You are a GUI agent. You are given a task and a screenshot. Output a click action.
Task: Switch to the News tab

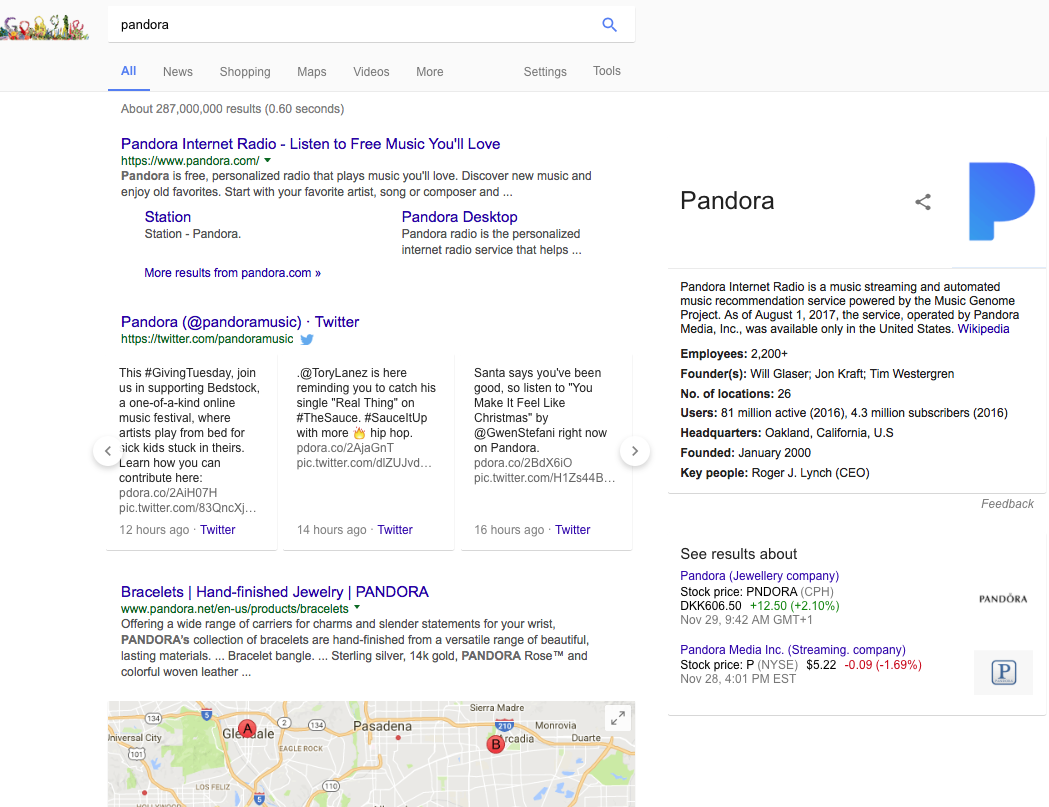[x=177, y=71]
